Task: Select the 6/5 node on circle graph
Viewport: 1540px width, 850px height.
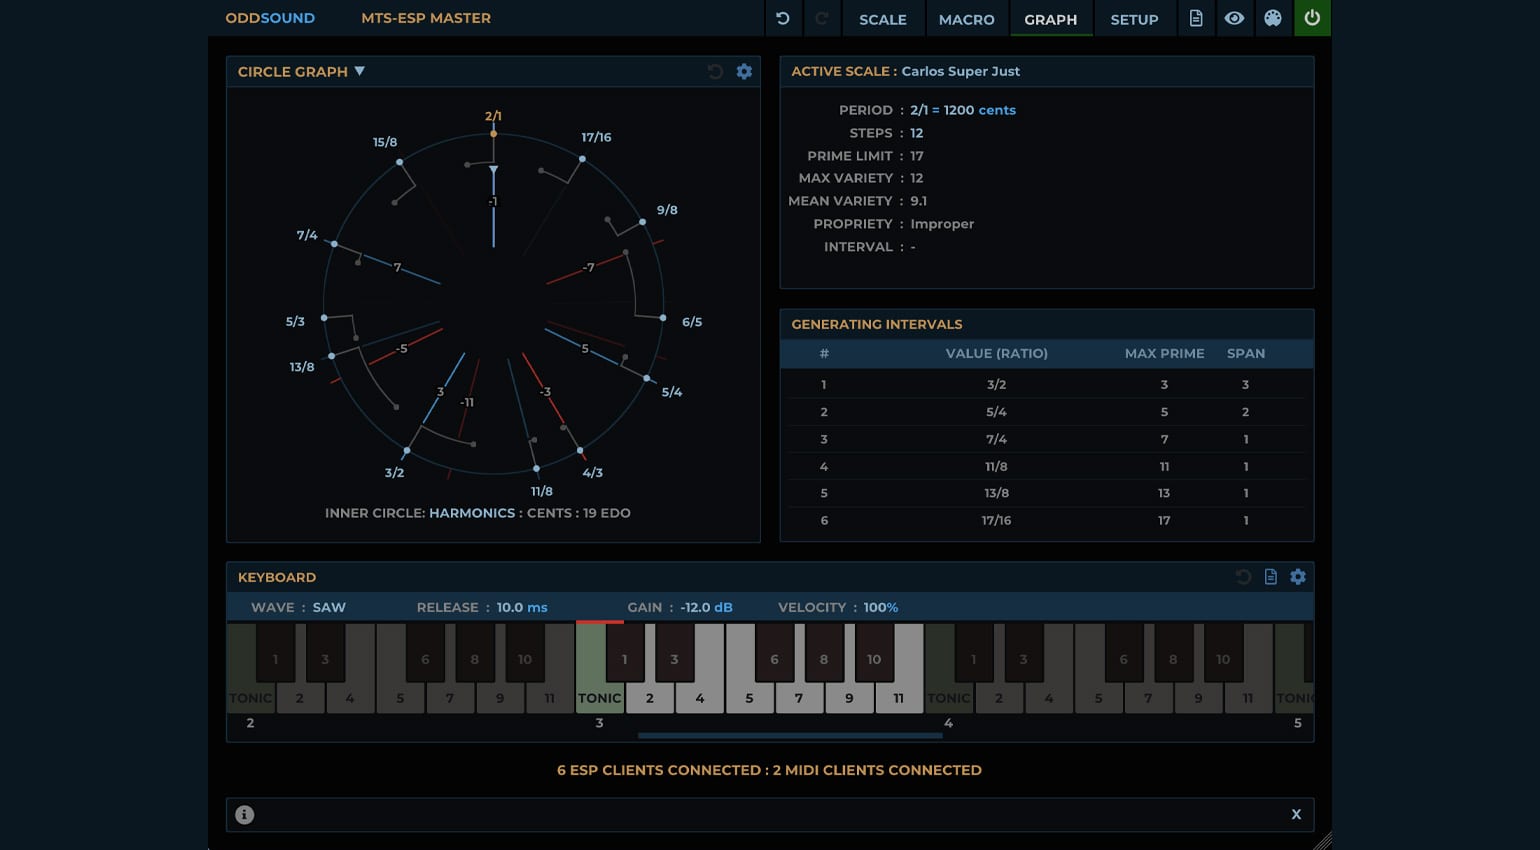Action: (663, 318)
